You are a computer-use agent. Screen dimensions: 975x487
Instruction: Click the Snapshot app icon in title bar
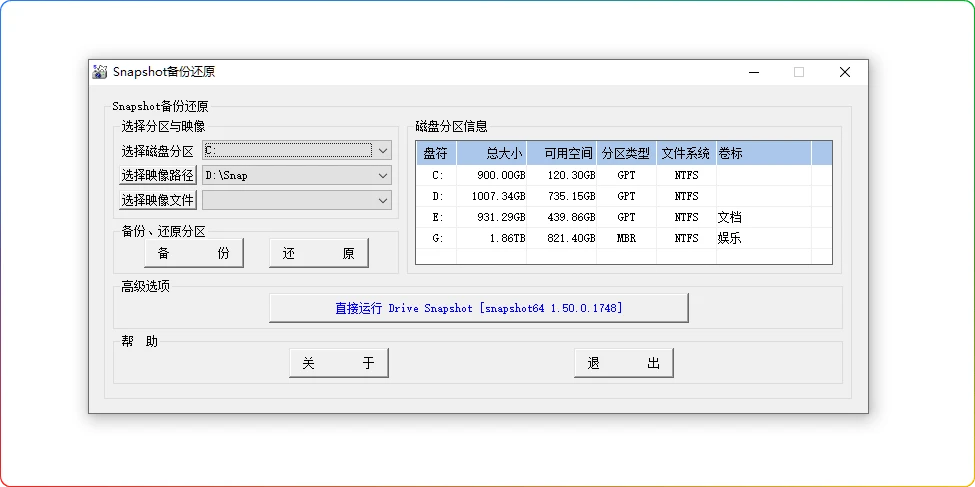[100, 72]
